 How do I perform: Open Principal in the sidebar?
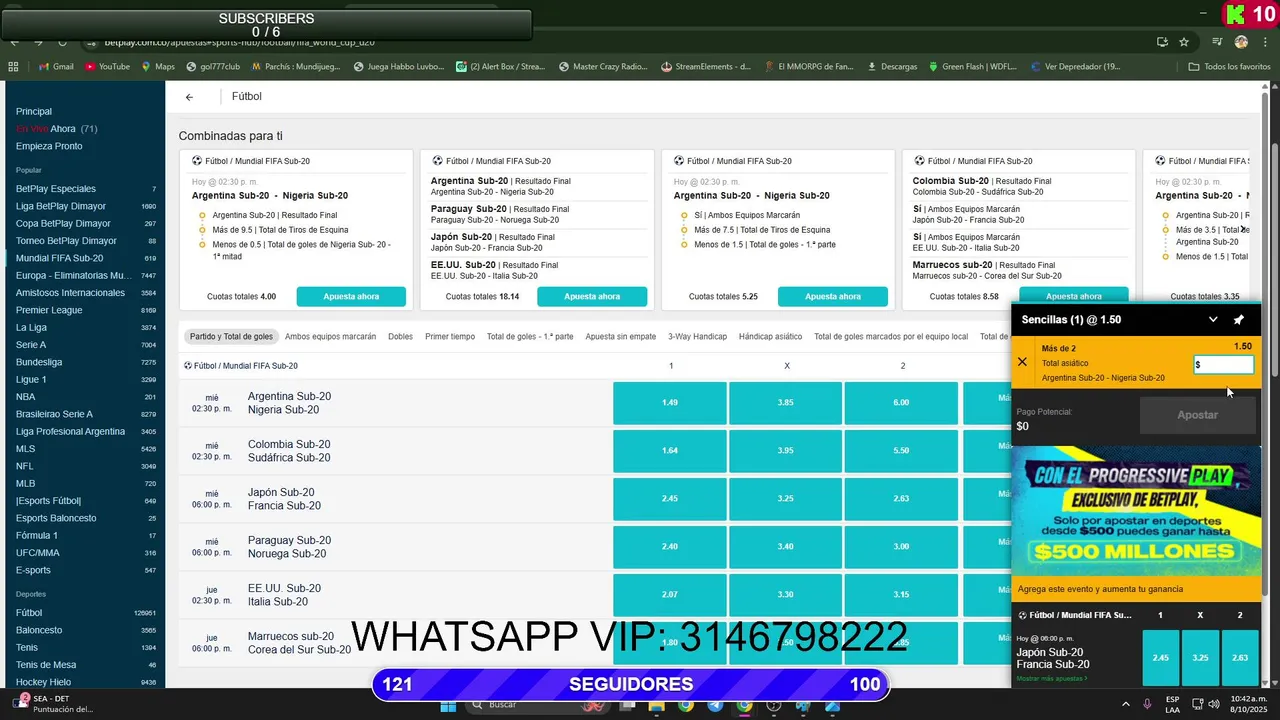click(x=34, y=111)
